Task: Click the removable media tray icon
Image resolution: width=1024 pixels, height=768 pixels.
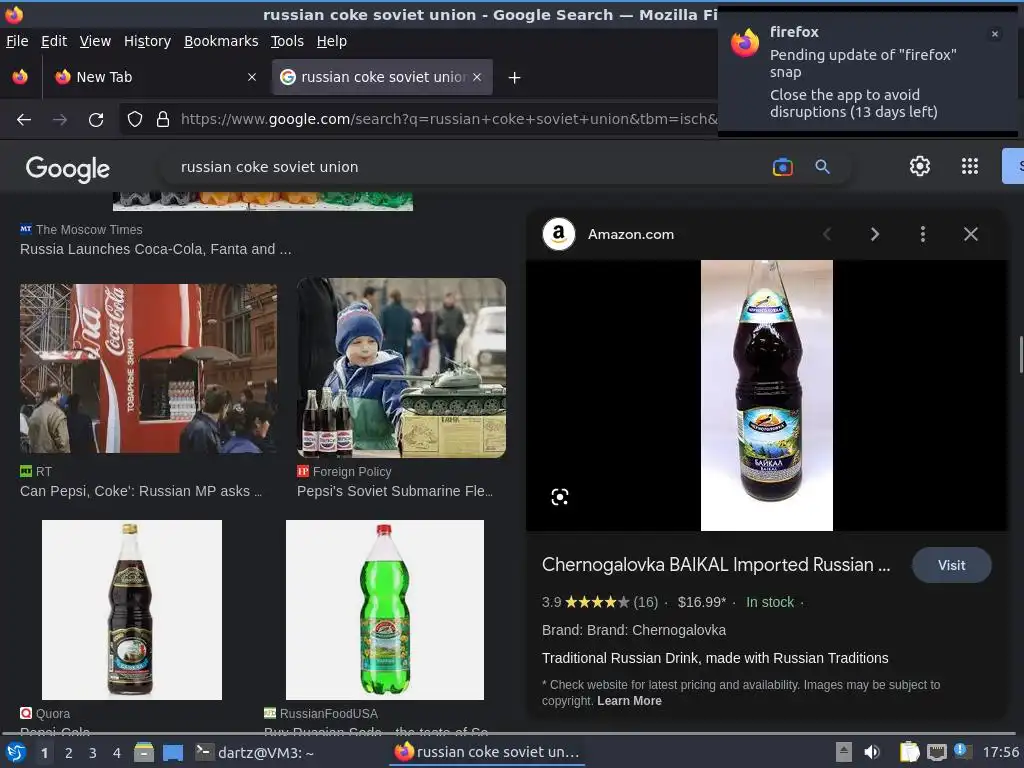Action: point(844,752)
